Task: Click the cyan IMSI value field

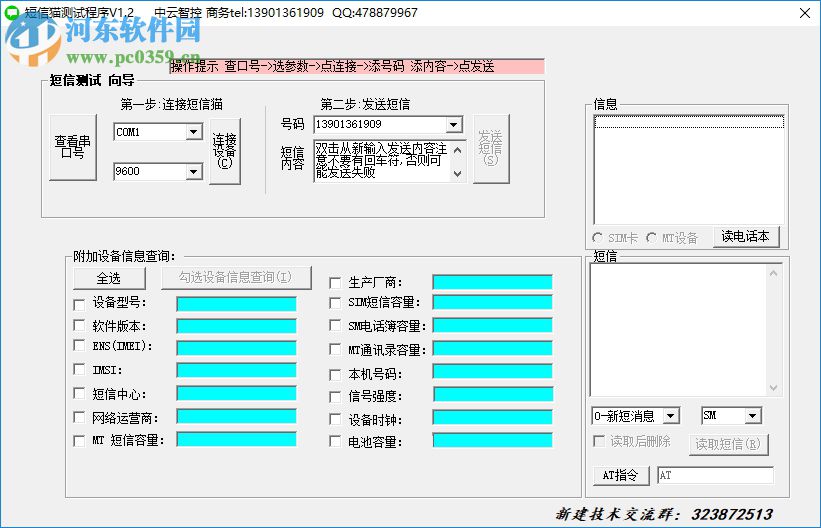Action: 237,370
